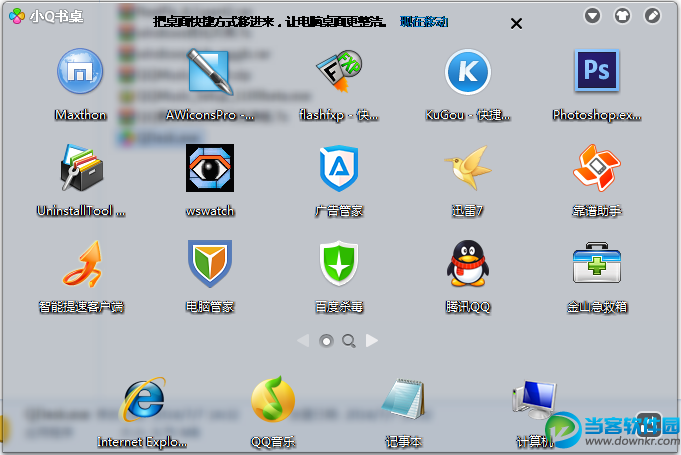Image resolution: width=681 pixels, height=455 pixels.
Task: Click the 小Q书桌 logo in title
Action: [46, 16]
